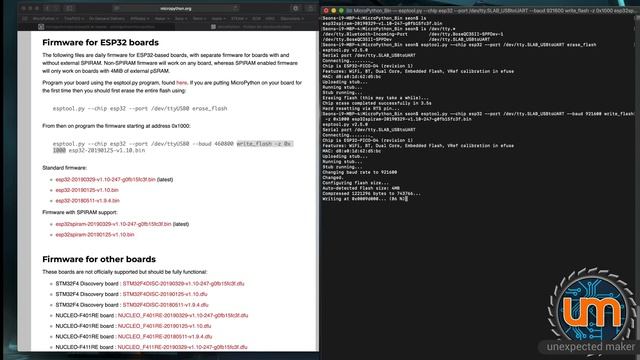Viewport: 640px width, 360px height.
Task: Click 'Chip erase completed successfully' terminal line
Action: point(377,103)
